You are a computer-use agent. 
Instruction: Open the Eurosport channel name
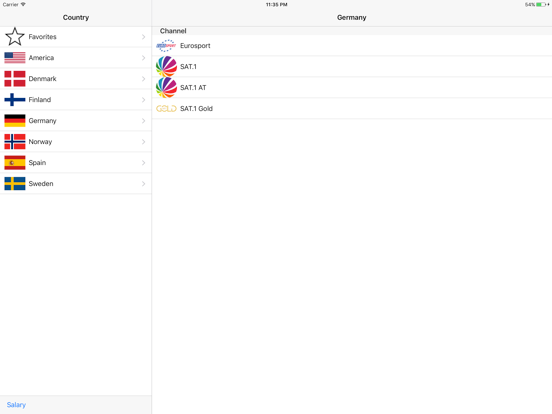(195, 46)
